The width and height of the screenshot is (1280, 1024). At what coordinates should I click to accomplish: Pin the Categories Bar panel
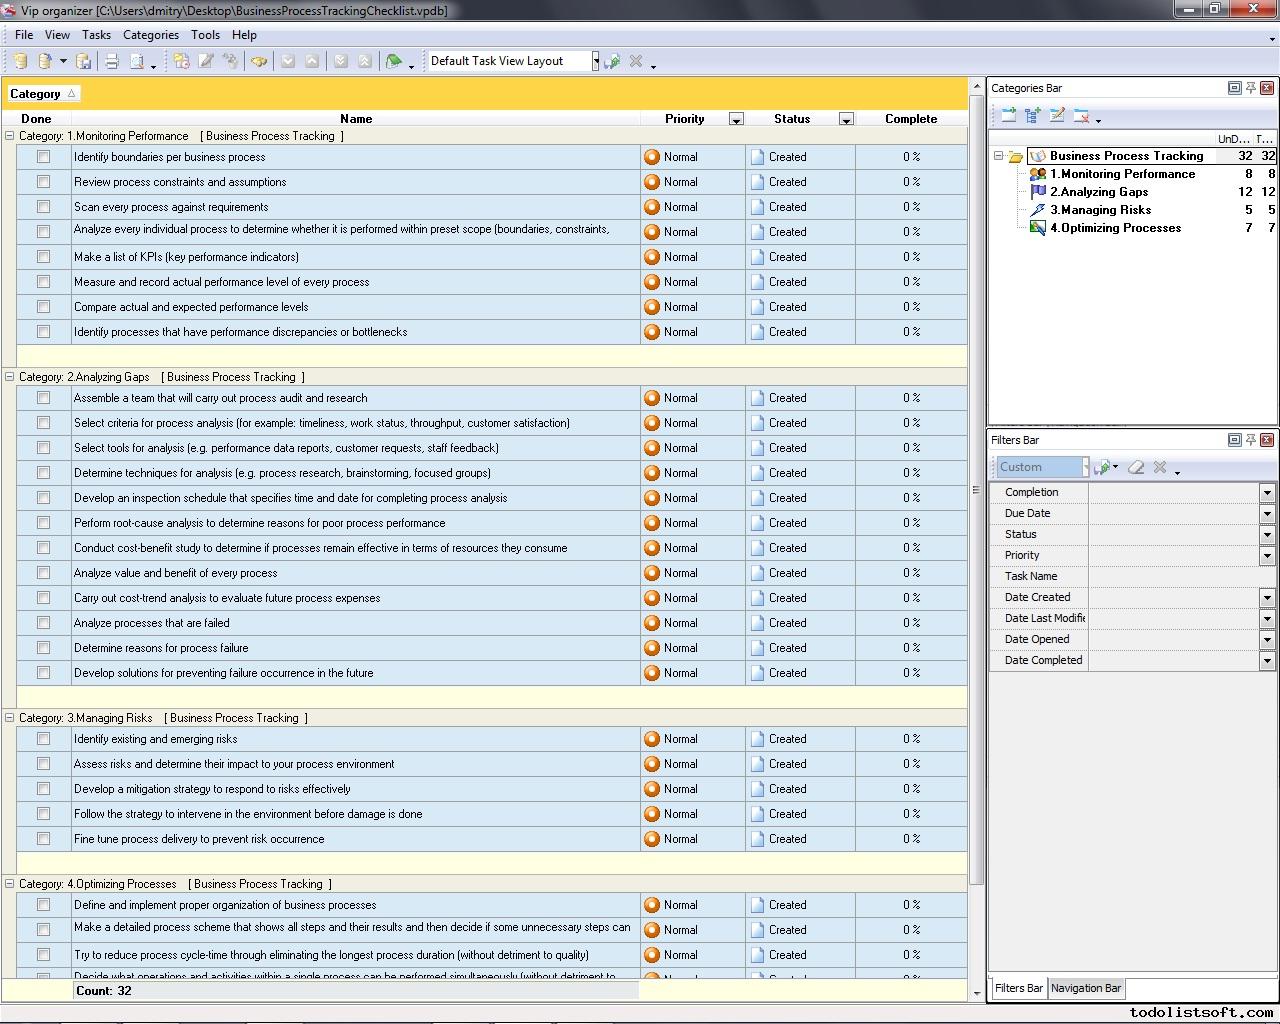(x=1250, y=88)
